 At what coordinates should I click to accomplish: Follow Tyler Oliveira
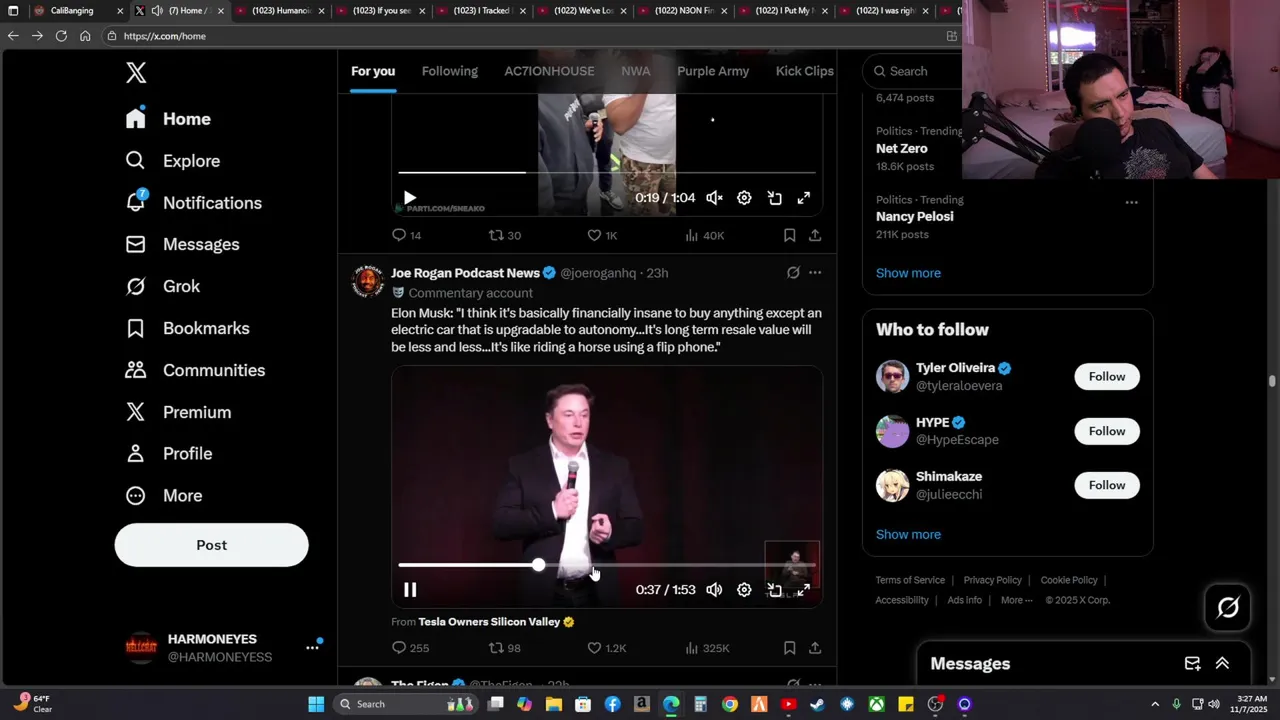[1106, 377]
